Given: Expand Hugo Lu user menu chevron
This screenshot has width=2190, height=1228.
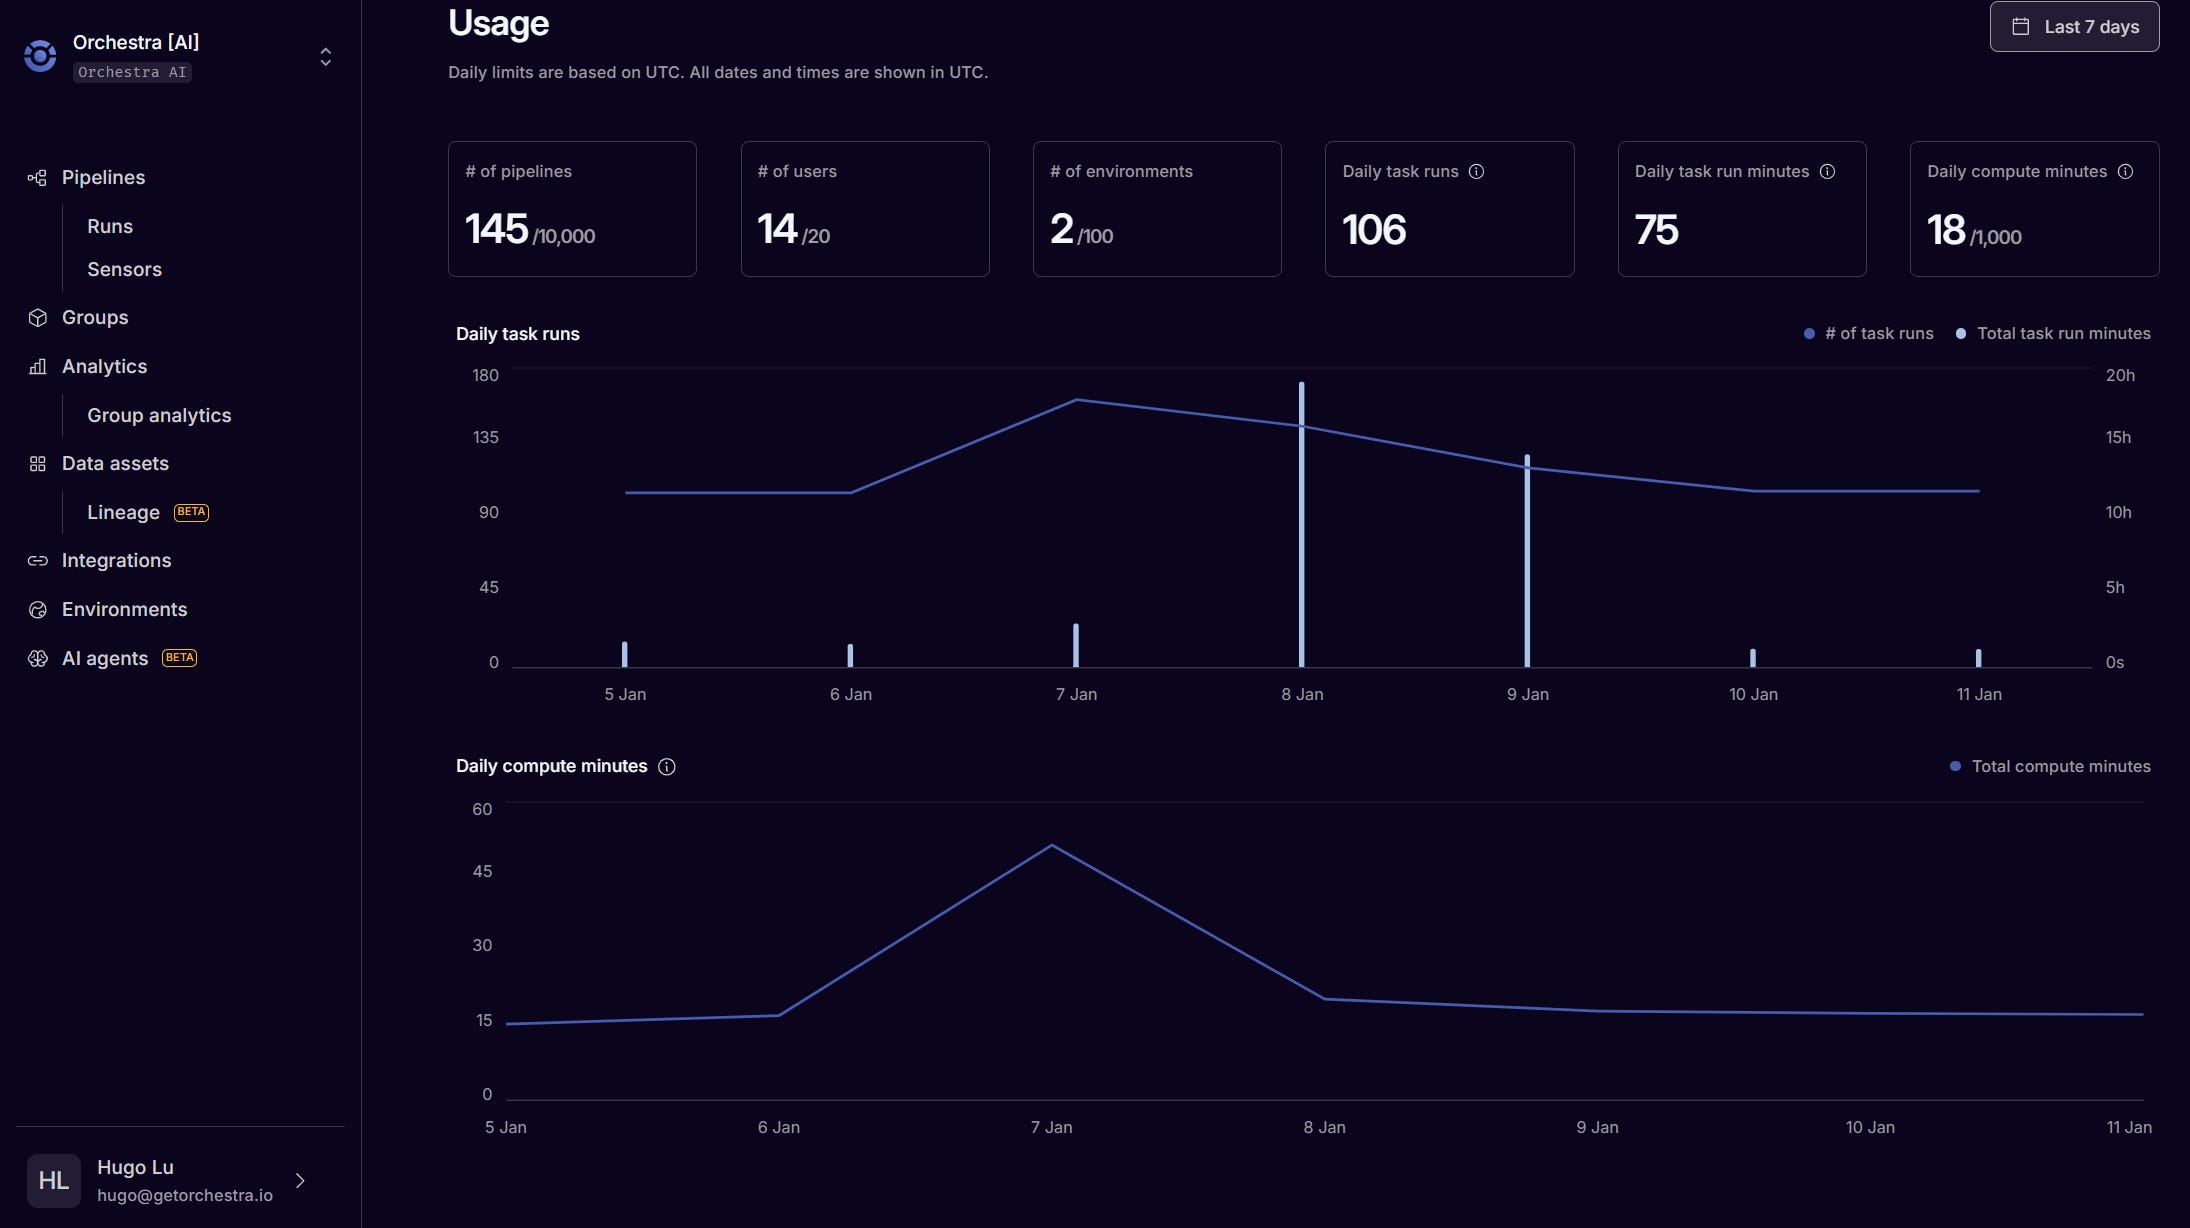Looking at the screenshot, I should (300, 1181).
